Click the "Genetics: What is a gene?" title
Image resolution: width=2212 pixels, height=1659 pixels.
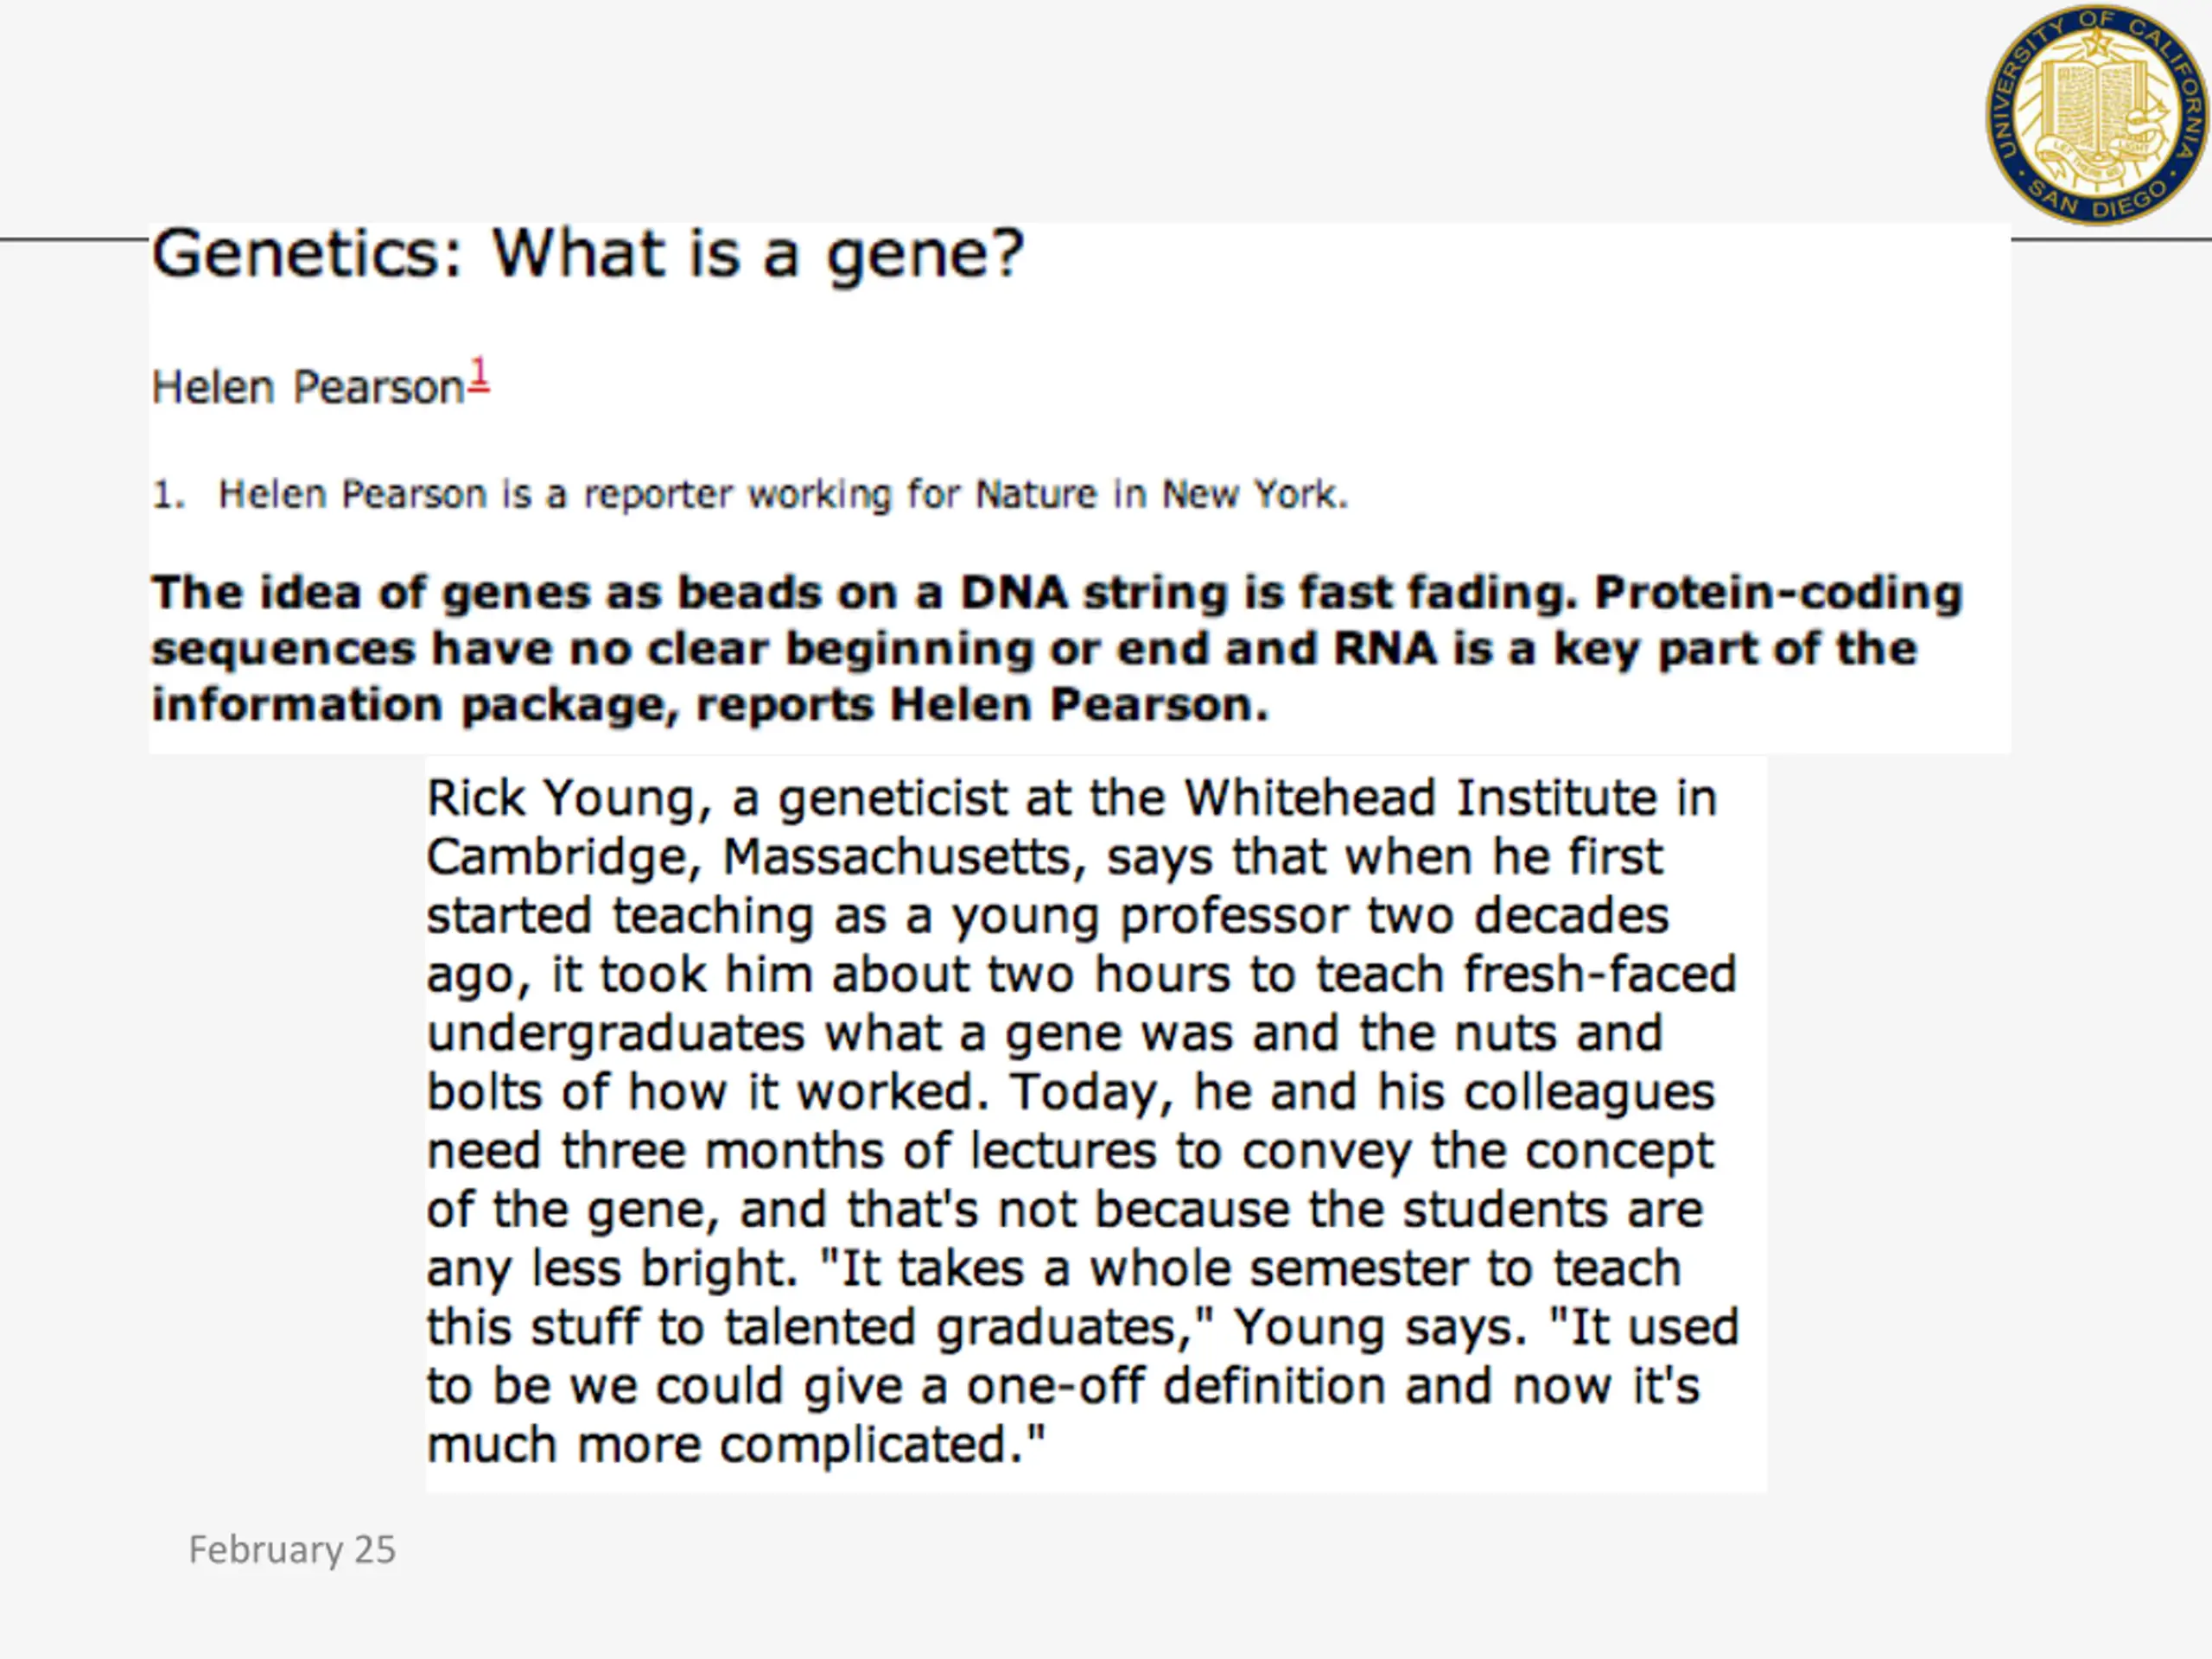(588, 255)
